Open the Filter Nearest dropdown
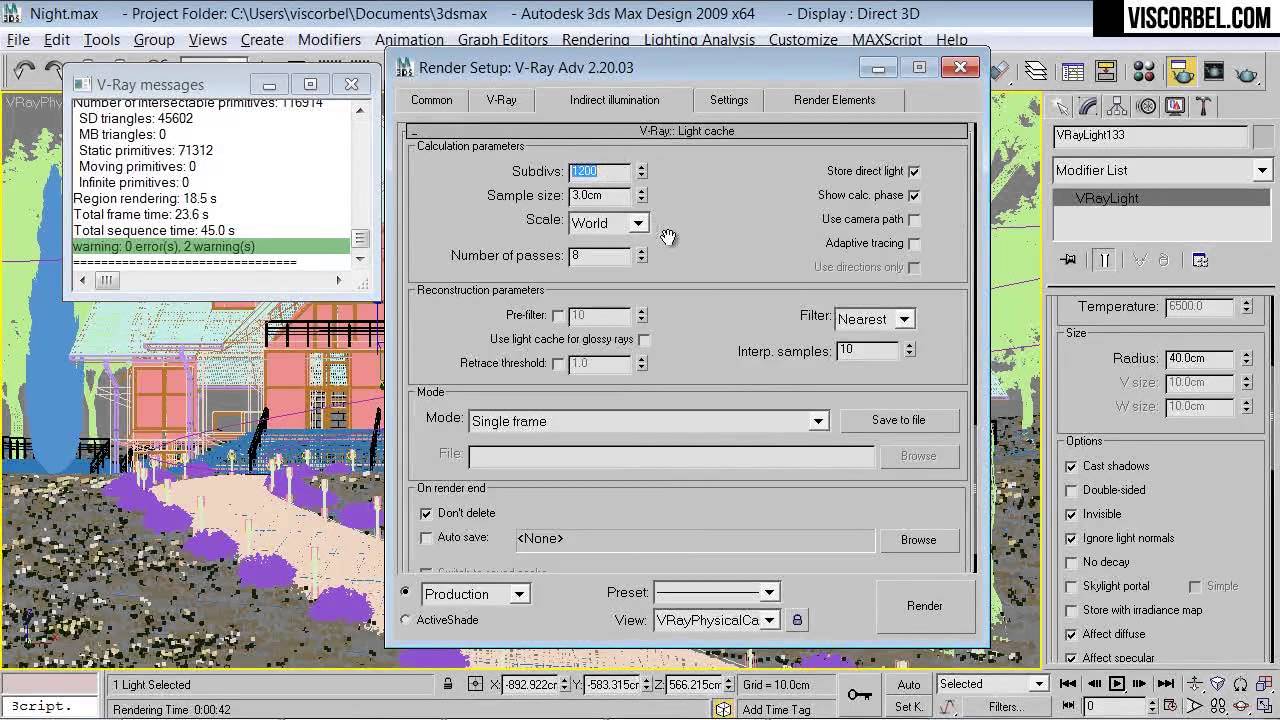Image resolution: width=1280 pixels, height=720 pixels. pyautogui.click(x=874, y=319)
